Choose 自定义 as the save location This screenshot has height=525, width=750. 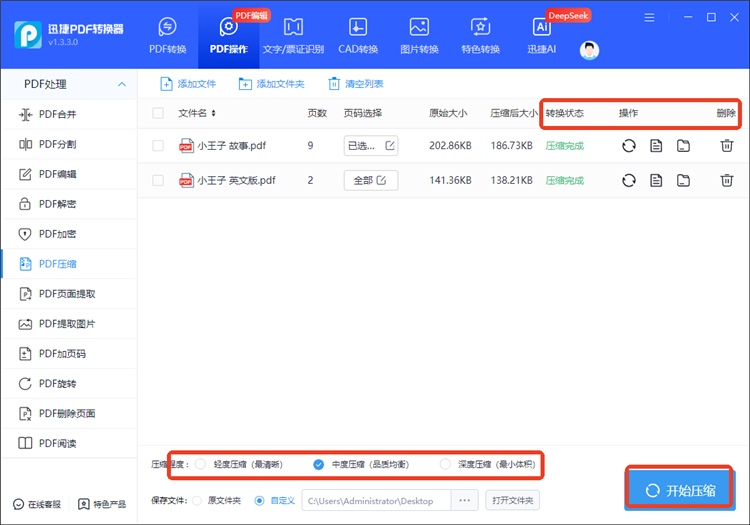pyautogui.click(x=259, y=501)
